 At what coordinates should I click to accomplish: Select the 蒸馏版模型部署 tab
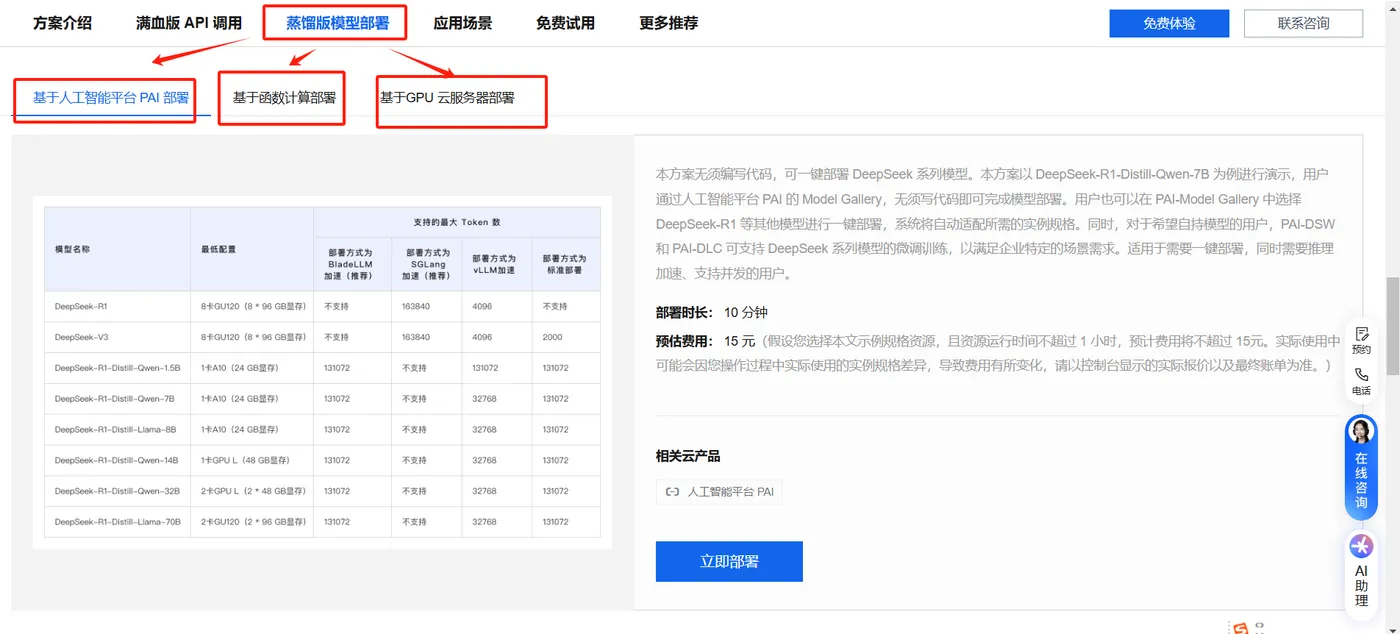tap(337, 22)
